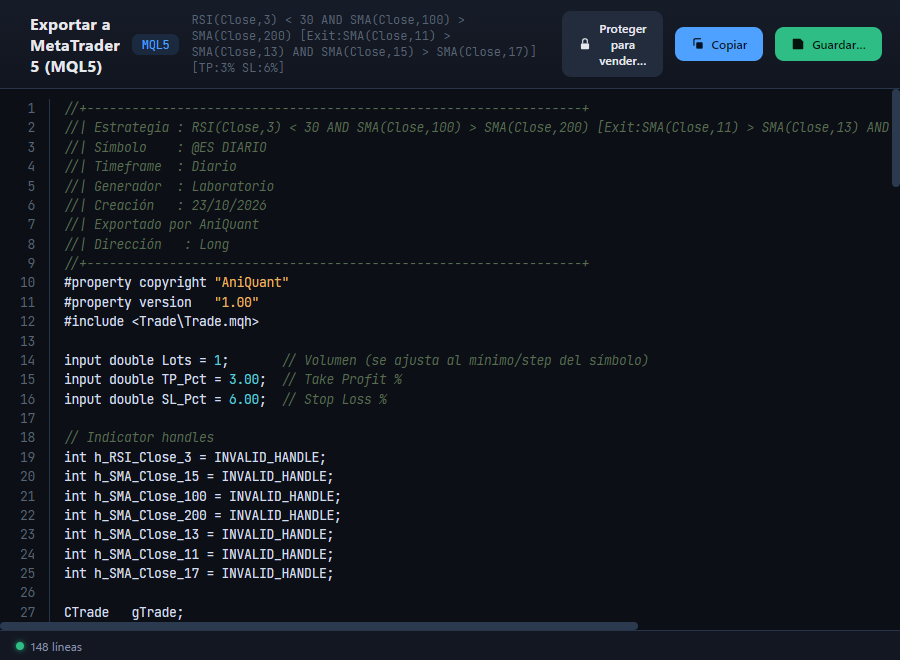Click the "int h_SMA_Close_200" declaration line
Viewport: 900px width, 660px height.
pos(202,515)
